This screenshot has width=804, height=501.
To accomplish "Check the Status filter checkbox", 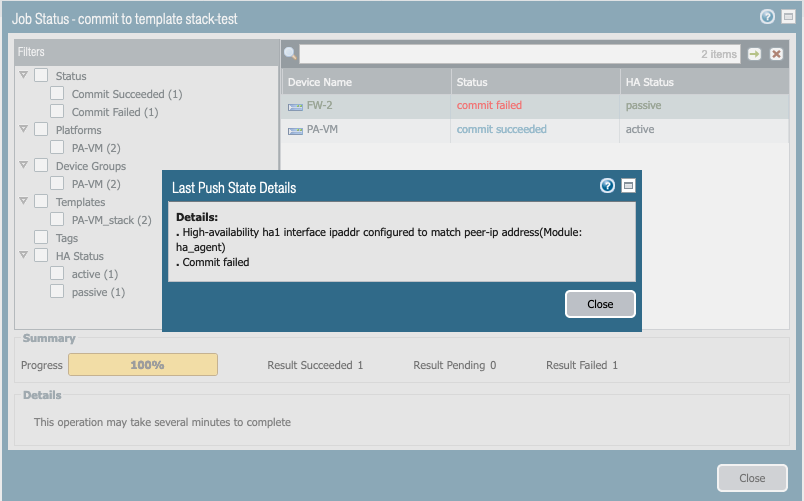I will (41, 75).
